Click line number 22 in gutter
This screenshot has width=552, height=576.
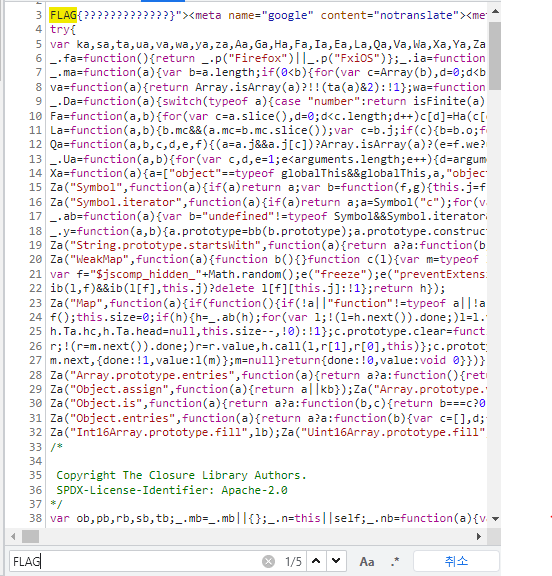click(x=36, y=288)
